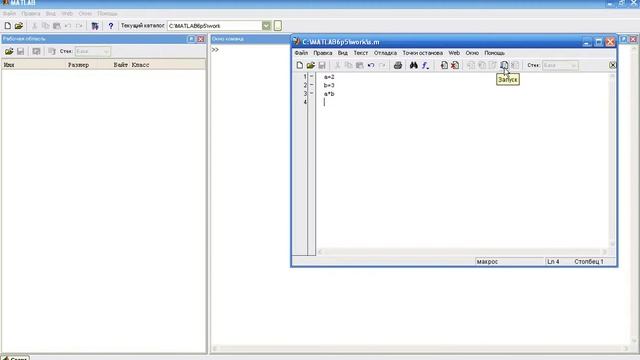
Task: Place cursor on line a*b
Action: coord(329,94)
